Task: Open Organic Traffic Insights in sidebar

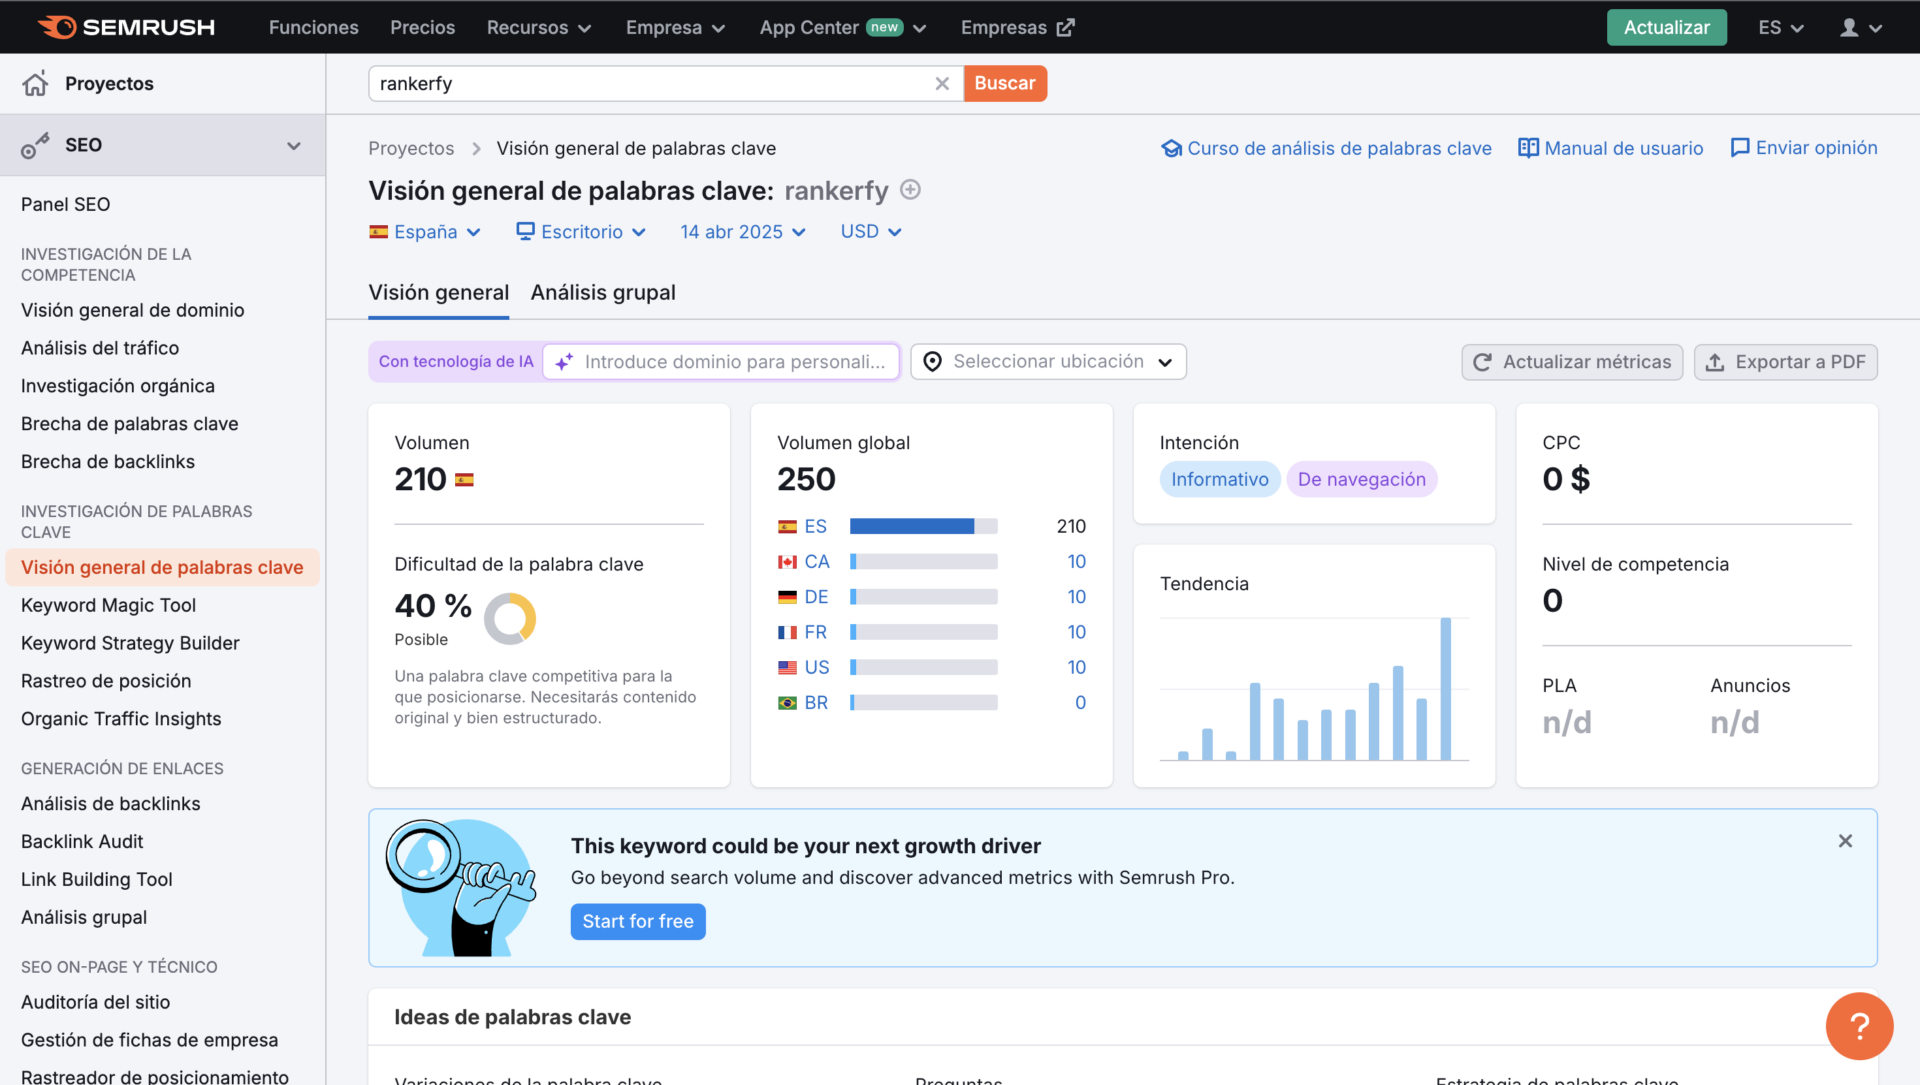Action: (x=121, y=719)
